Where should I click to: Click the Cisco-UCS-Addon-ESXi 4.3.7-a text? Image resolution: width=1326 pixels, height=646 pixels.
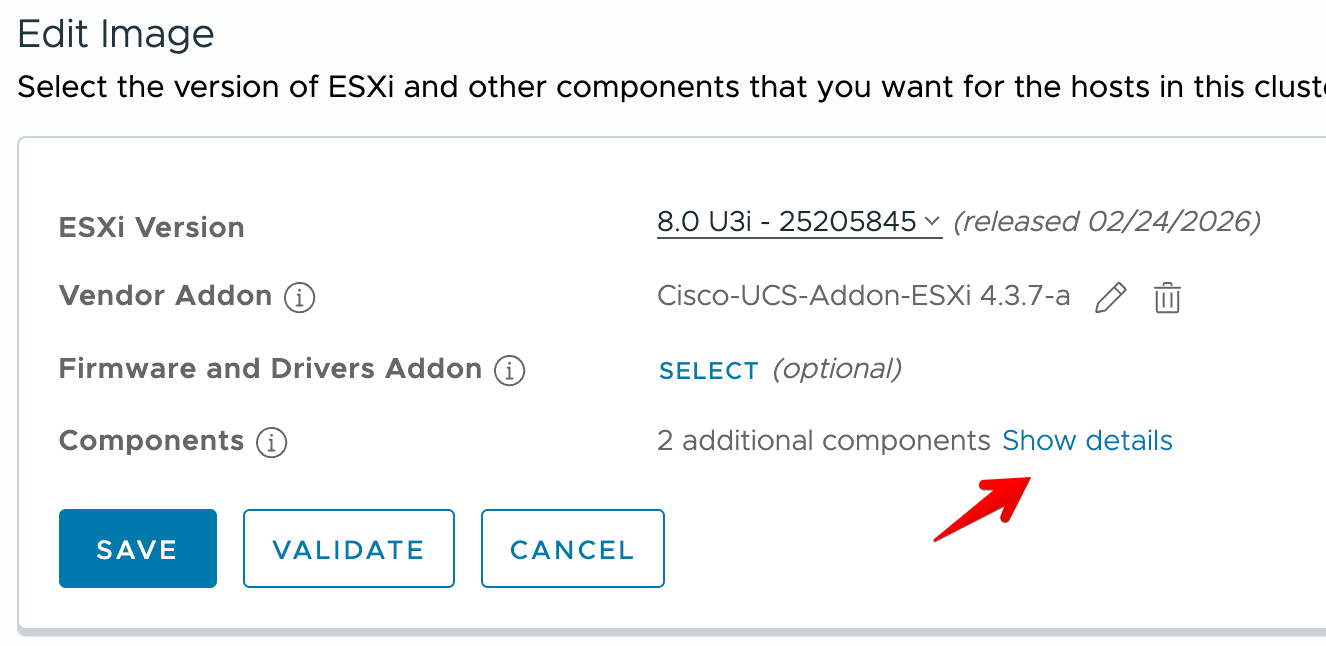(864, 296)
